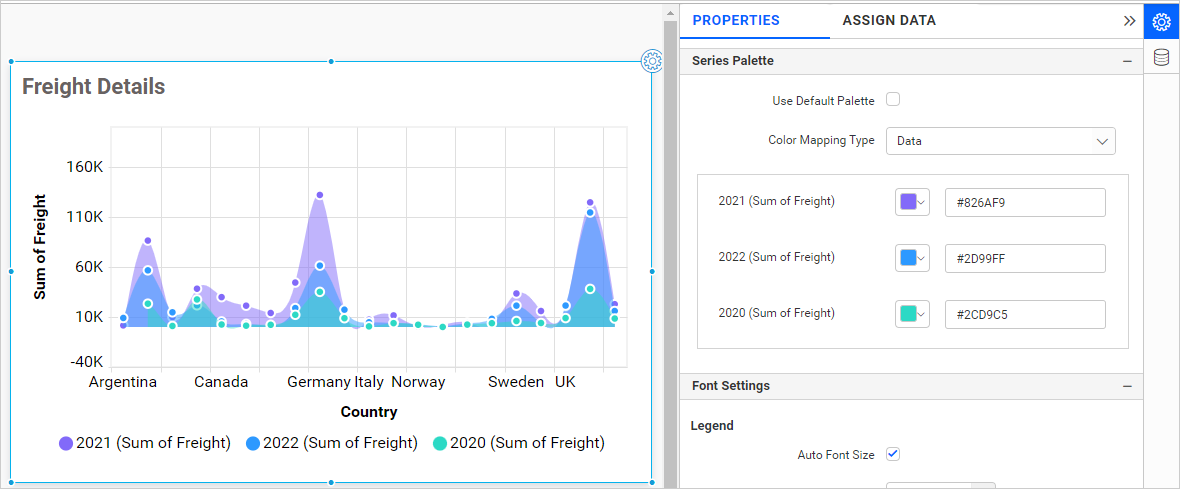This screenshot has width=1180, height=489.
Task: Open the 2022 blue color picker
Action: [912, 258]
